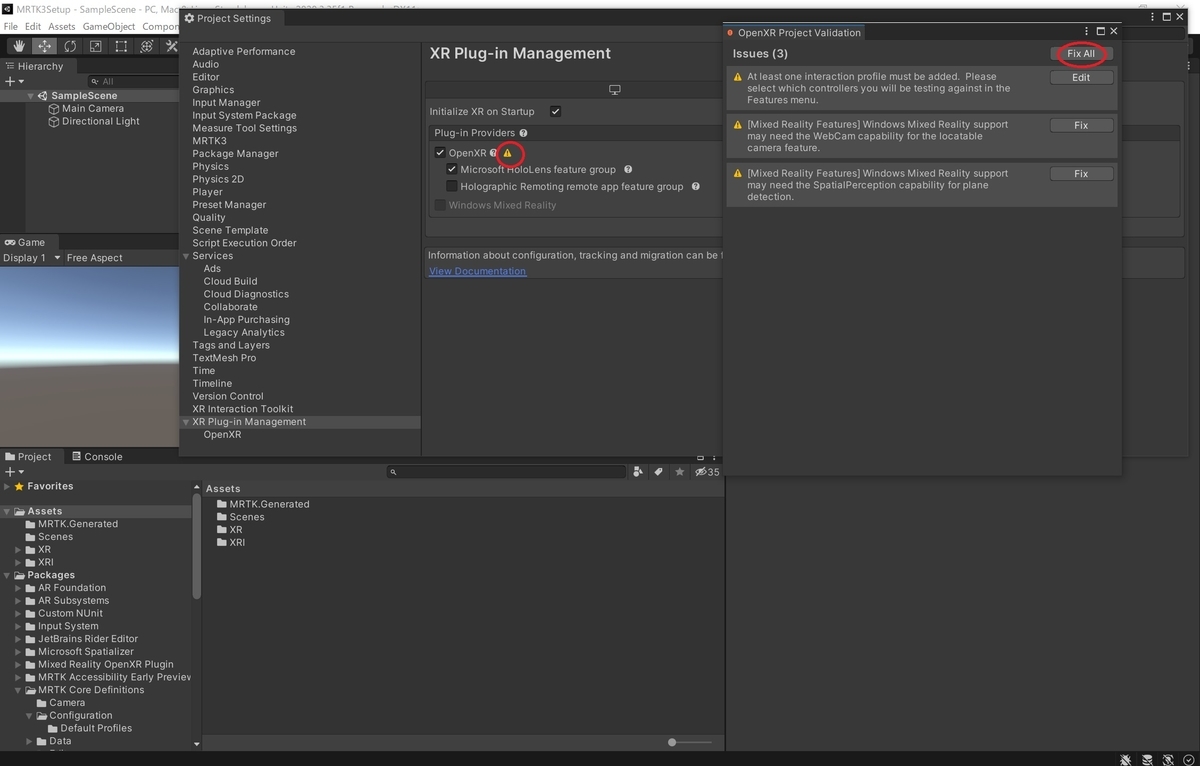Viewport: 1200px width, 766px height.
Task: Open the File menu
Action: [x=11, y=26]
